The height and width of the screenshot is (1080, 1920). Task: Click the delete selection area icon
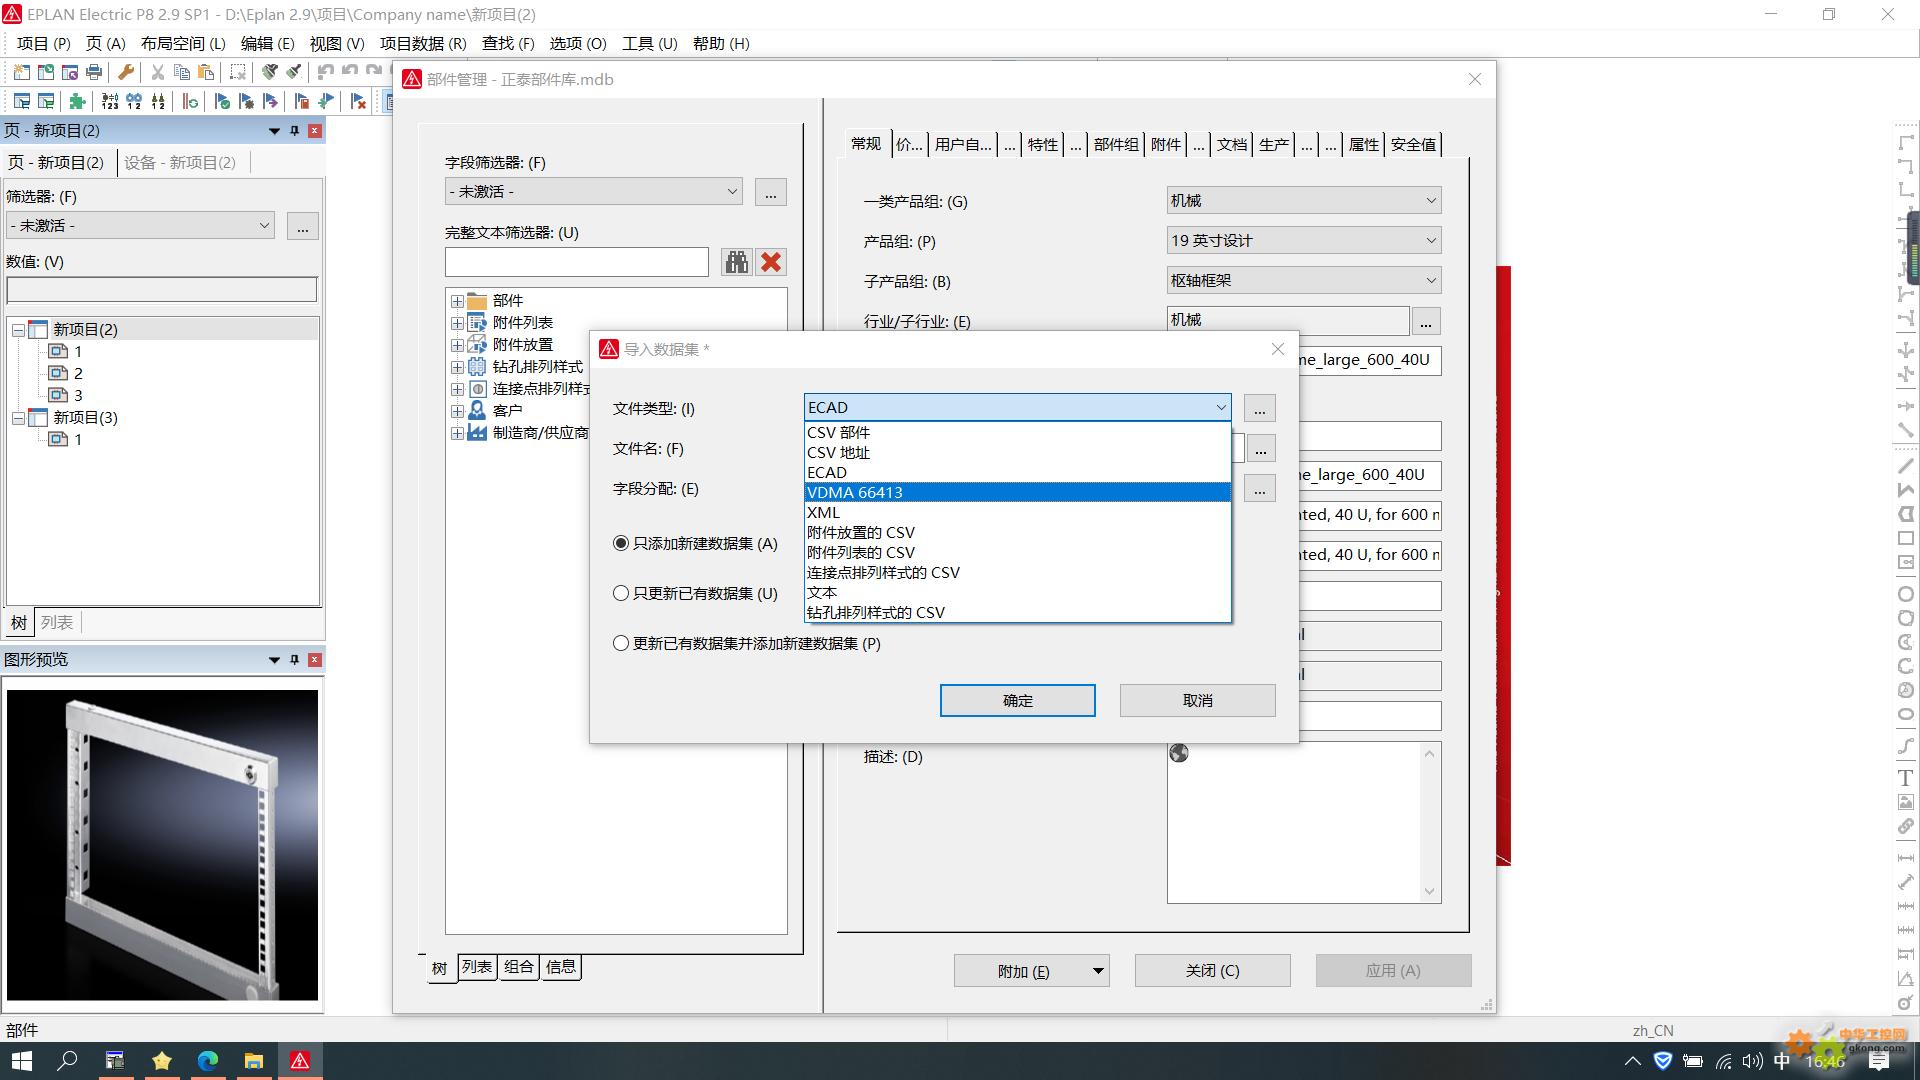237,72
